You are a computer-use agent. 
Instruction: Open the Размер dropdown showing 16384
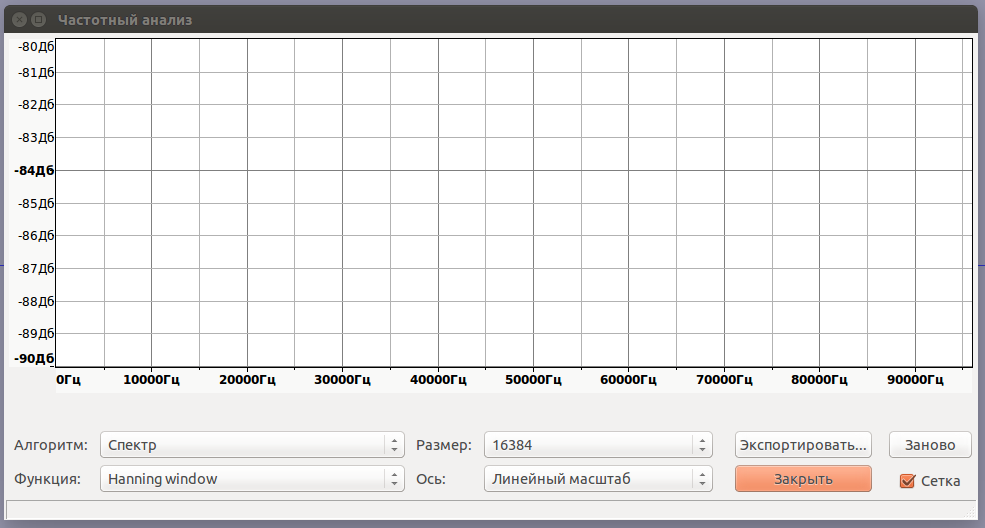click(598, 445)
